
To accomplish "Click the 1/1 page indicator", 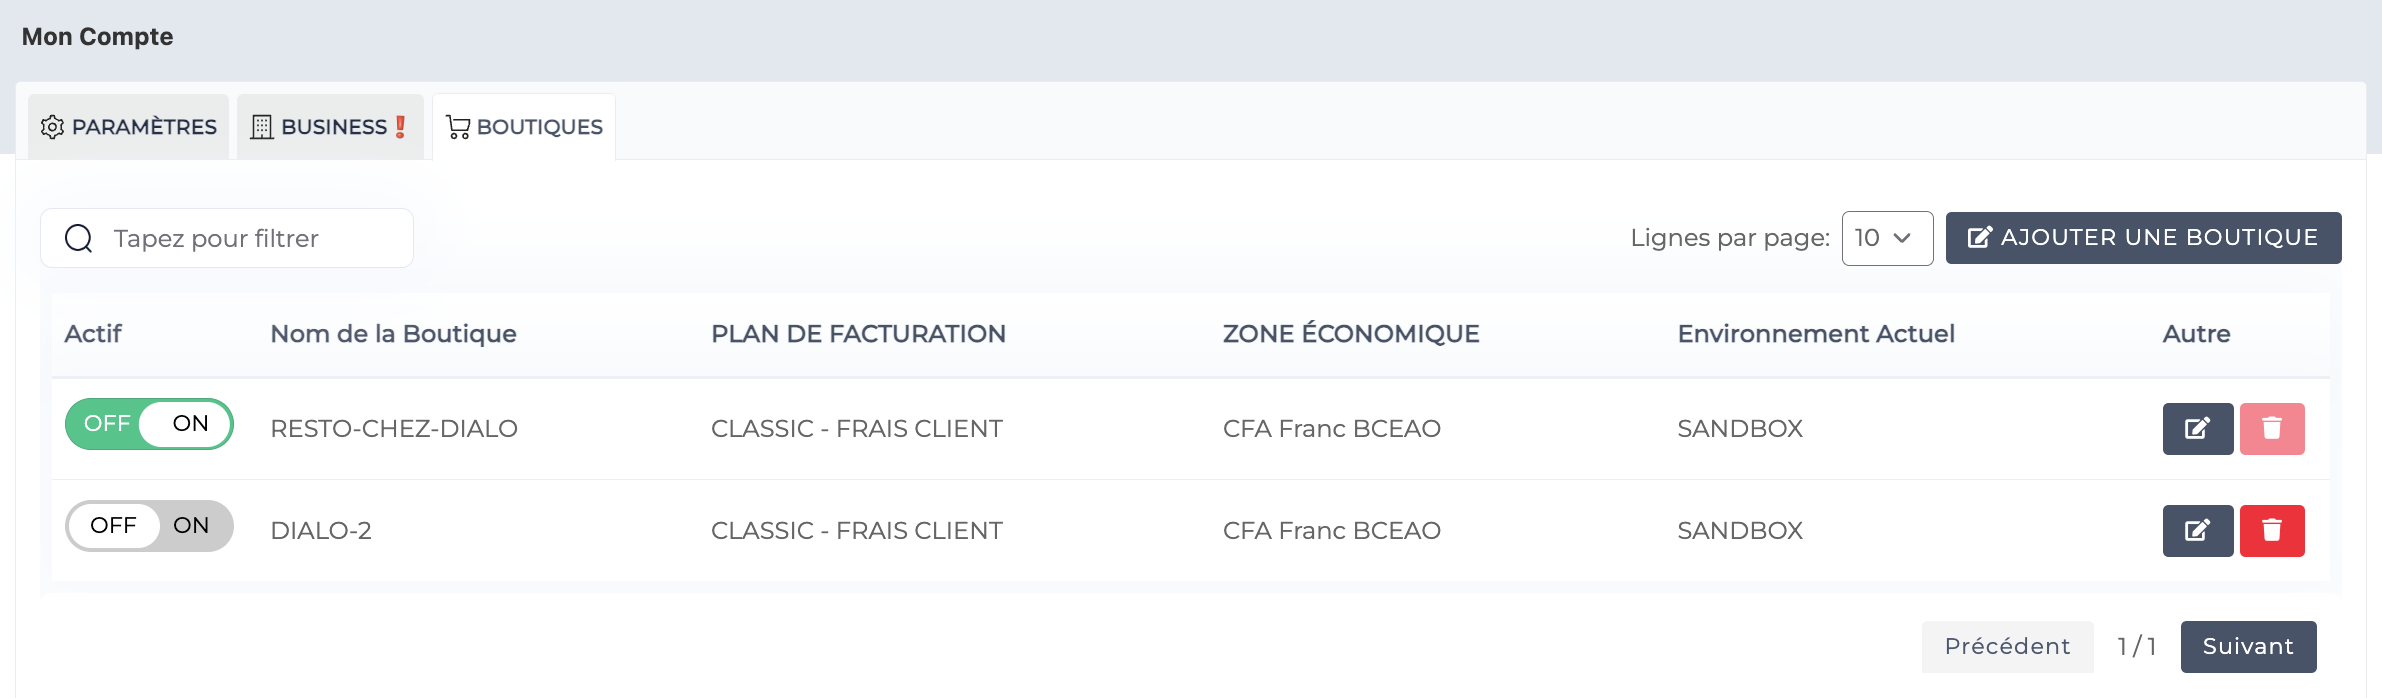I will click(x=2138, y=646).
